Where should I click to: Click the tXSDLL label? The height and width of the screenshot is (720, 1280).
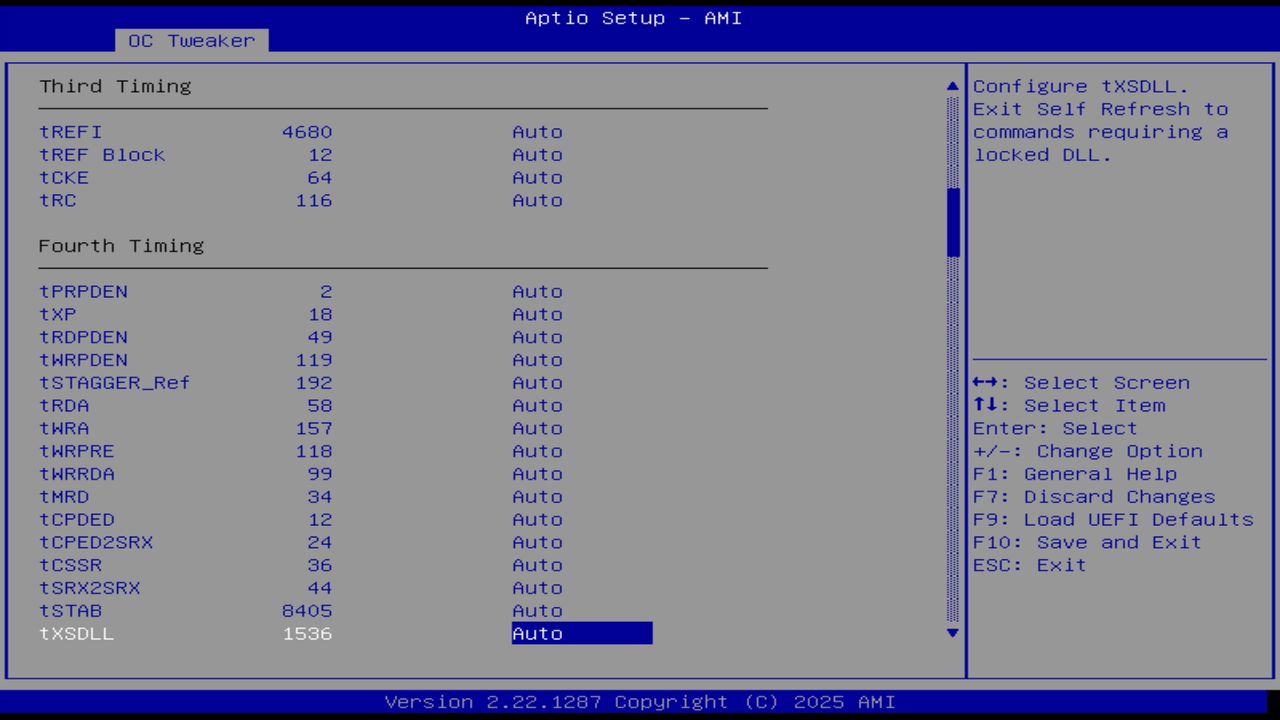click(x=77, y=634)
